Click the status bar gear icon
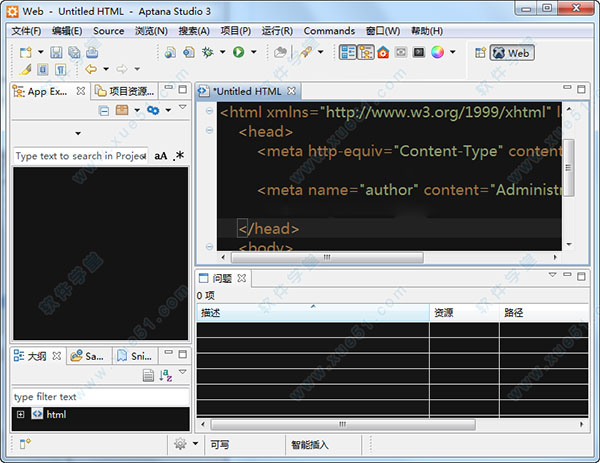This screenshot has height=463, width=600. pyautogui.click(x=180, y=444)
